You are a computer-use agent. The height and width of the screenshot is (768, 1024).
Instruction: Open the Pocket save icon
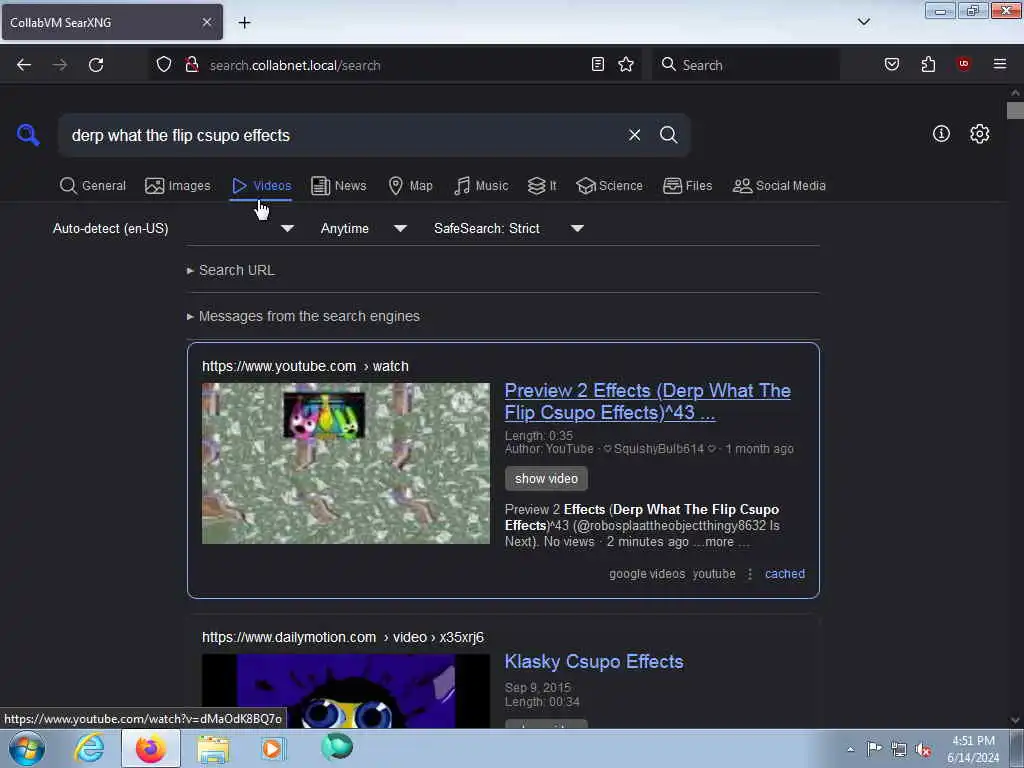[892, 64]
